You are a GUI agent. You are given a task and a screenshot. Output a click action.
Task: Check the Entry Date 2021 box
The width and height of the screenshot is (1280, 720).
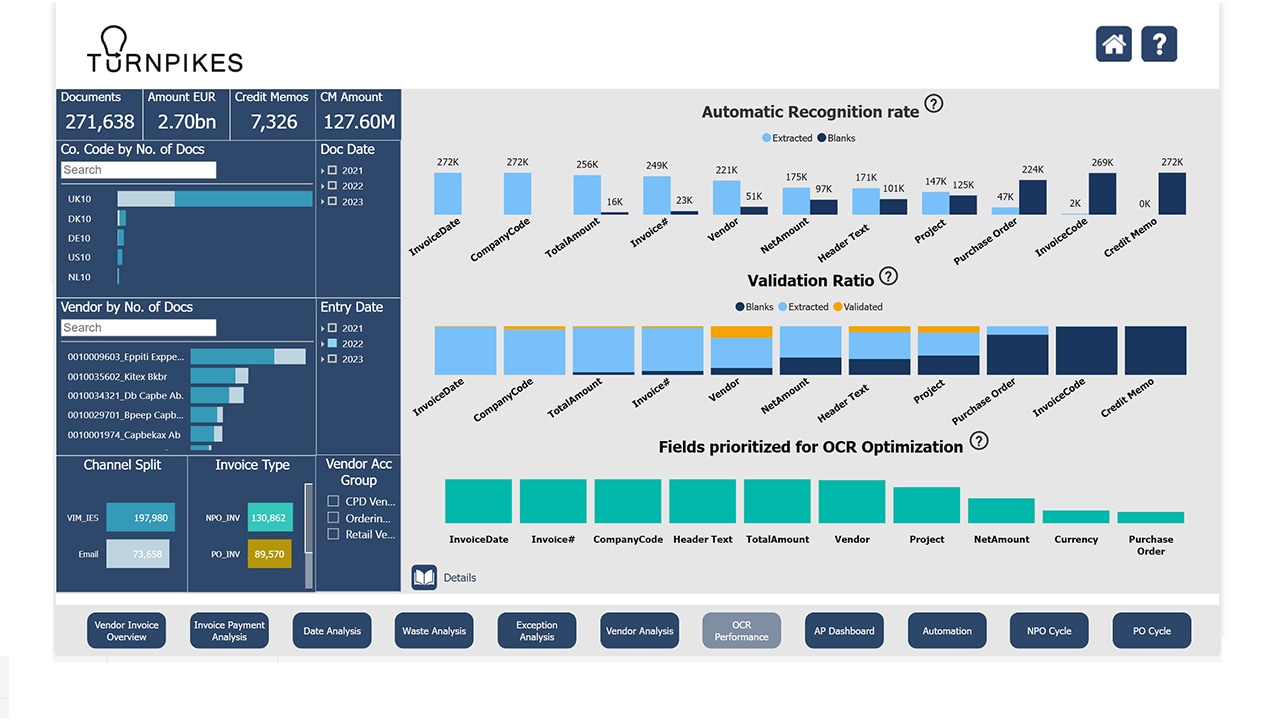pos(332,328)
